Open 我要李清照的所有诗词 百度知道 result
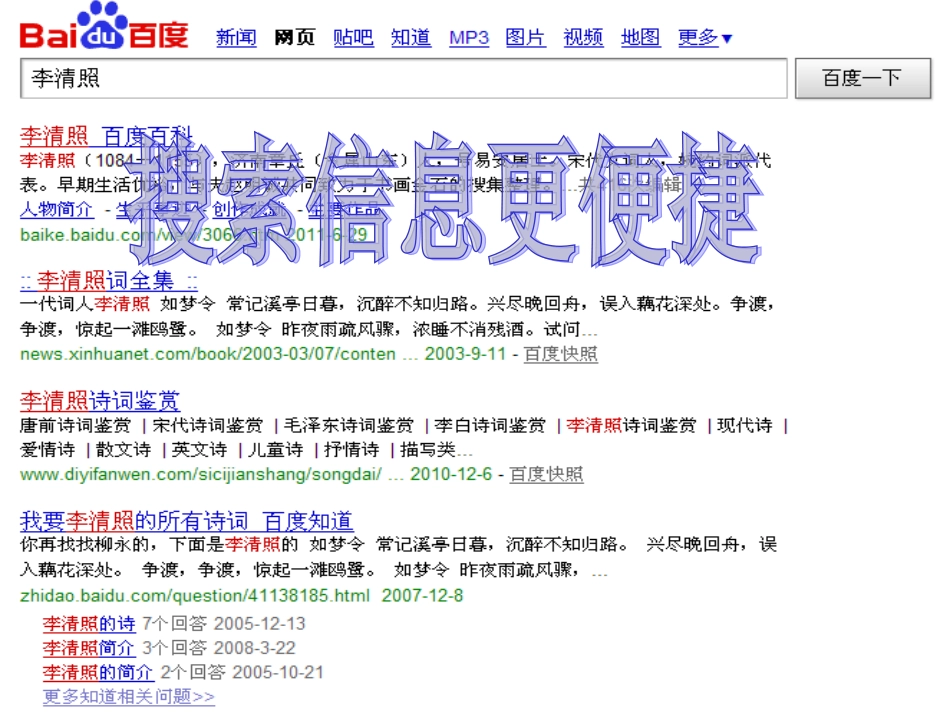 click(x=187, y=521)
